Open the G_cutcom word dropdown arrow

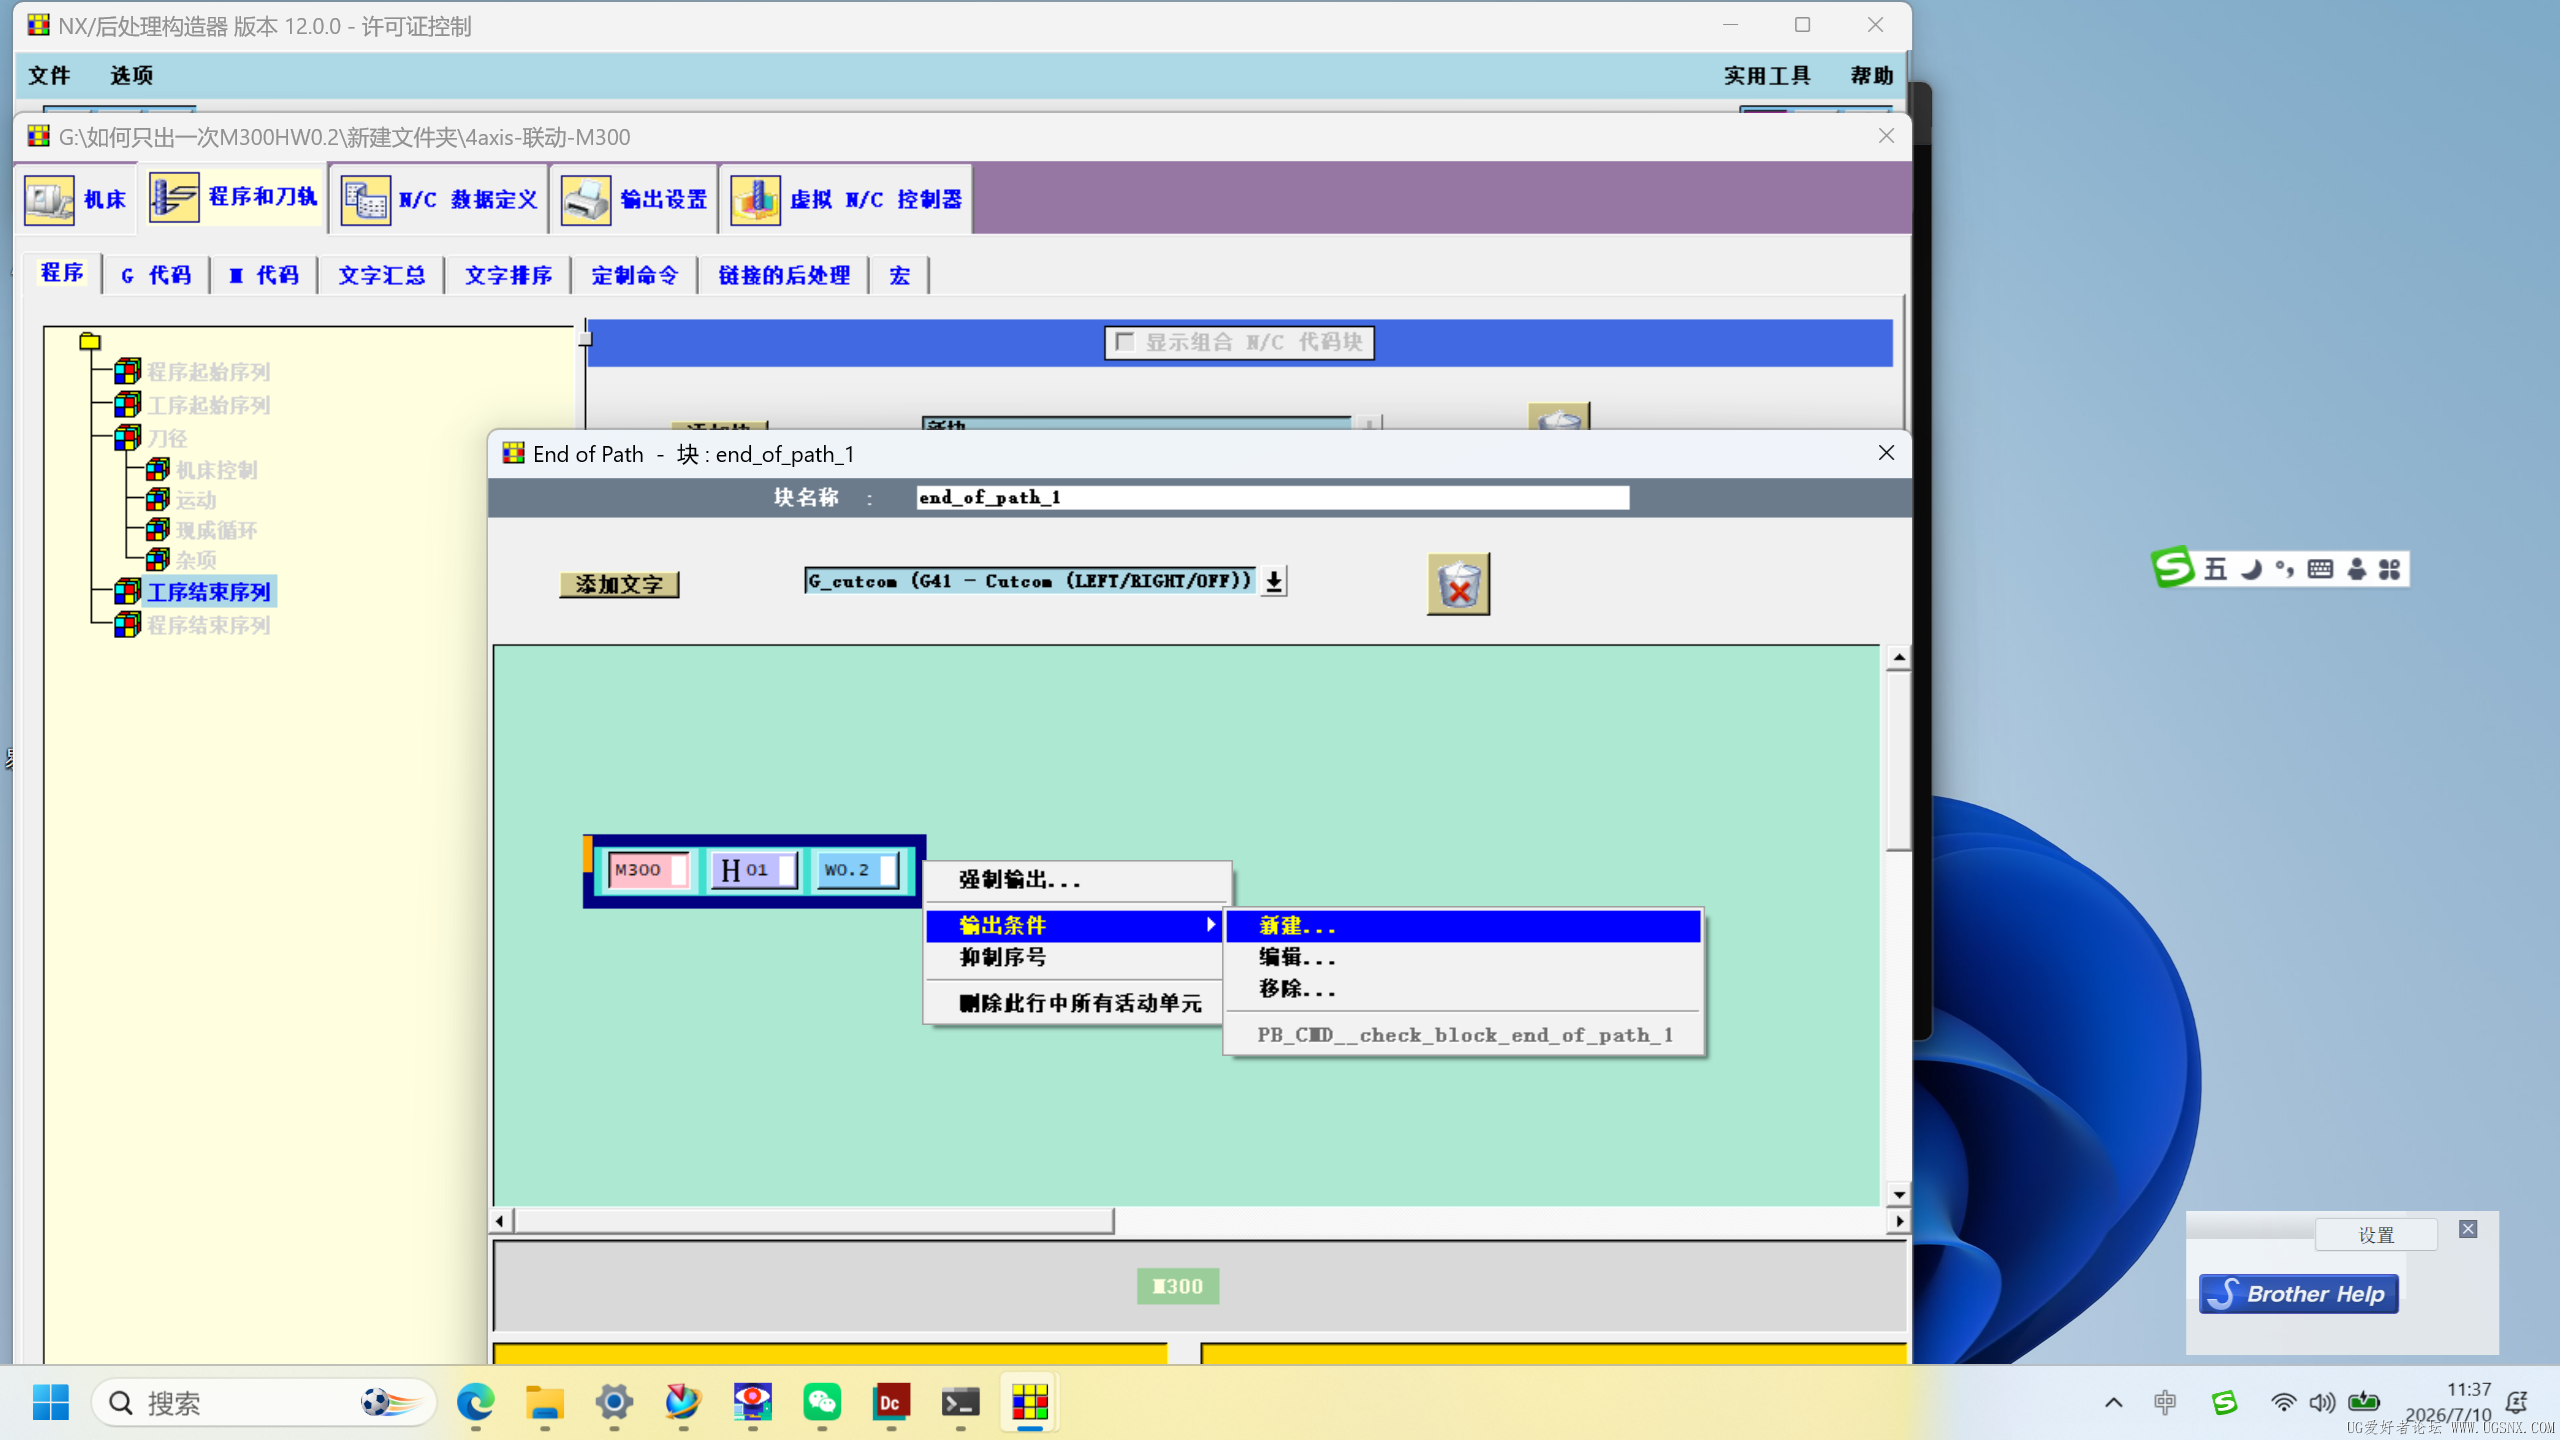pos(1274,581)
